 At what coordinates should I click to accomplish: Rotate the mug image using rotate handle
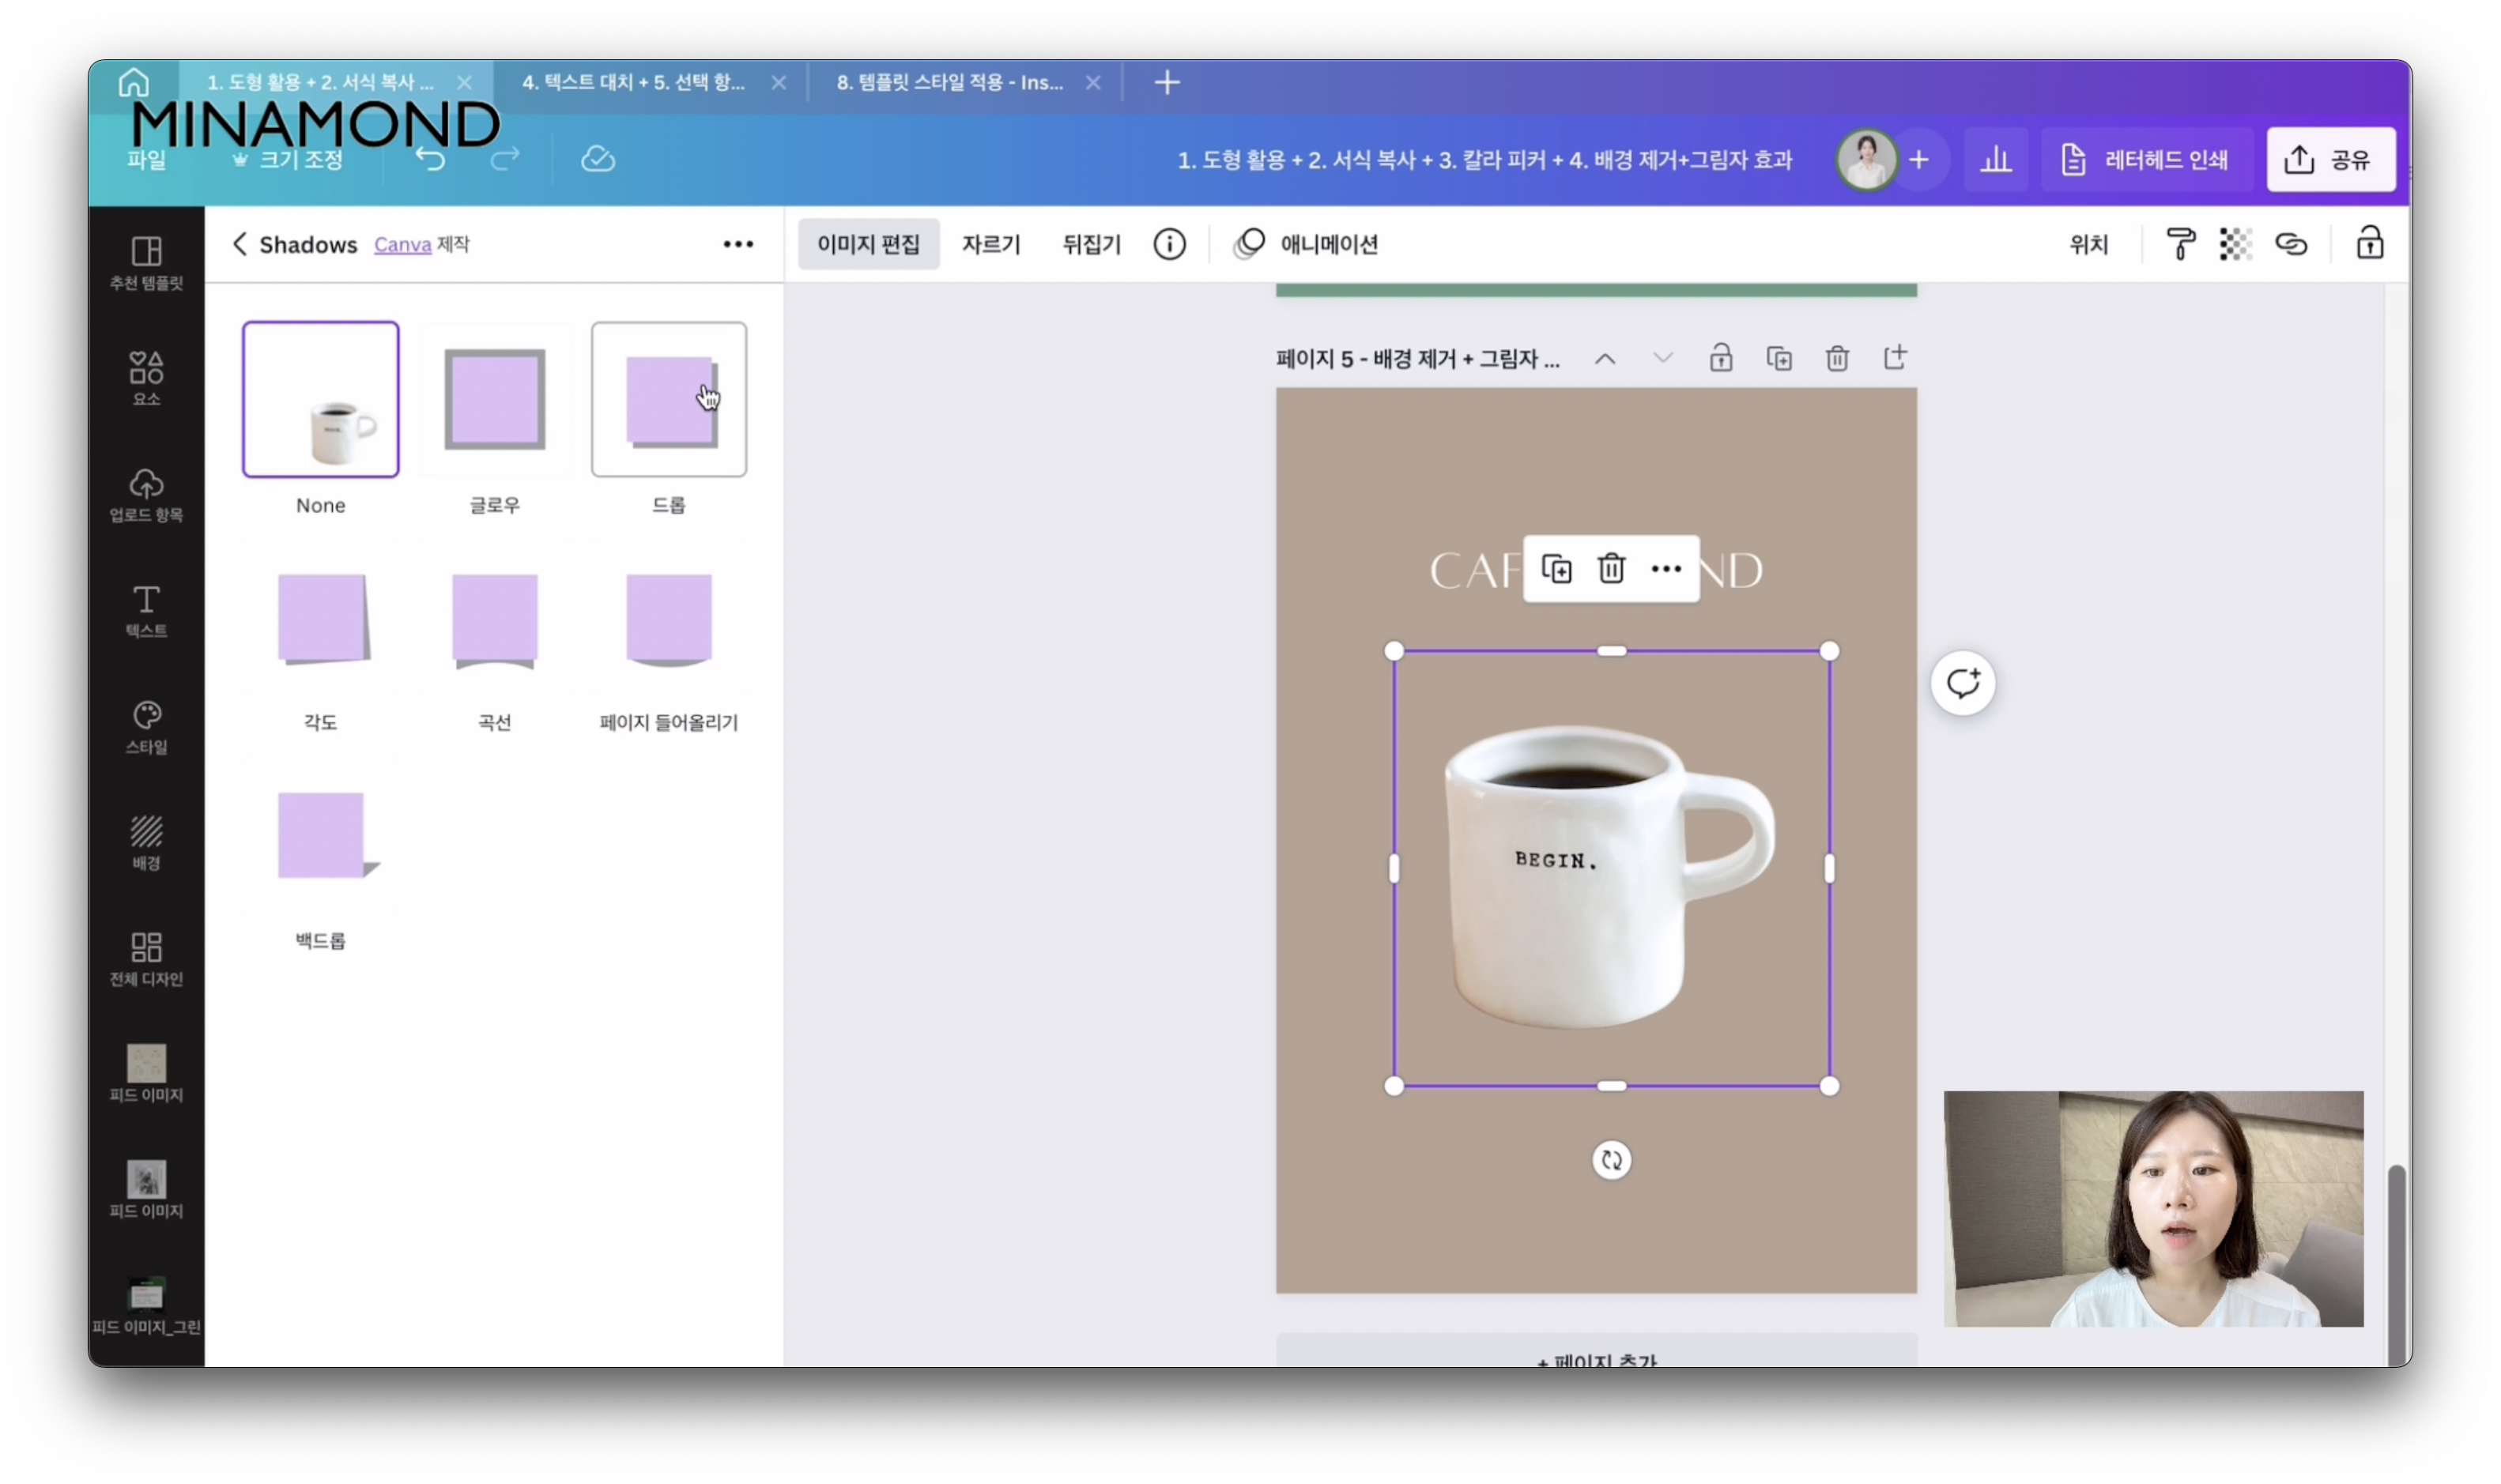tap(1611, 1160)
